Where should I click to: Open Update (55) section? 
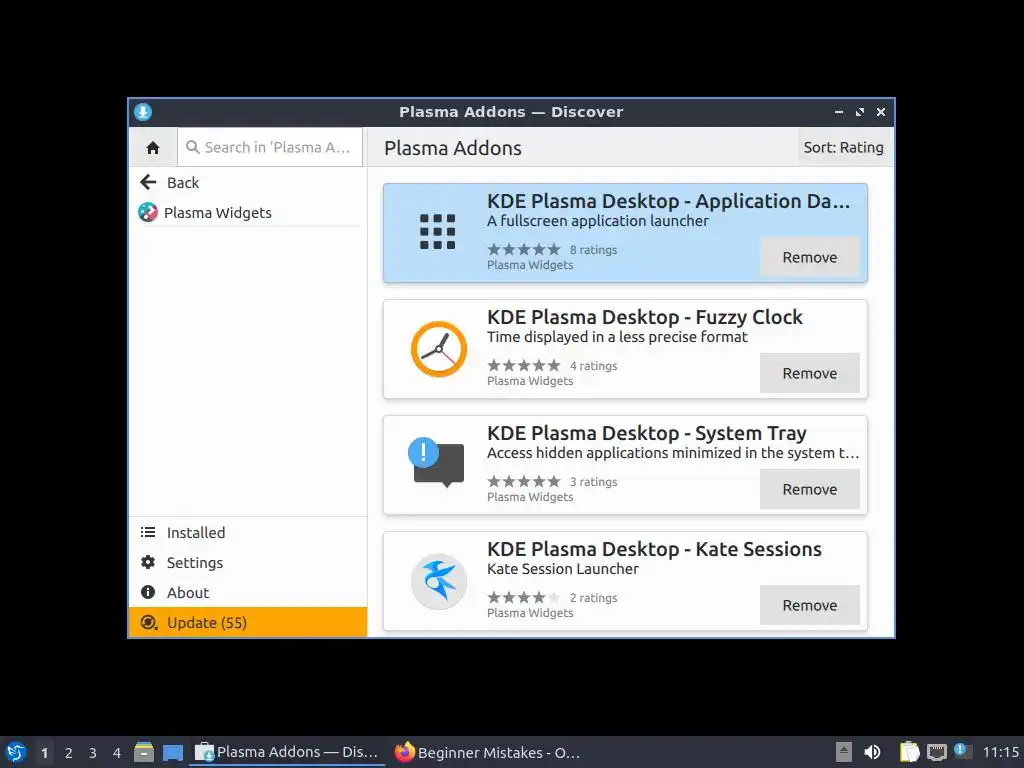(x=248, y=623)
